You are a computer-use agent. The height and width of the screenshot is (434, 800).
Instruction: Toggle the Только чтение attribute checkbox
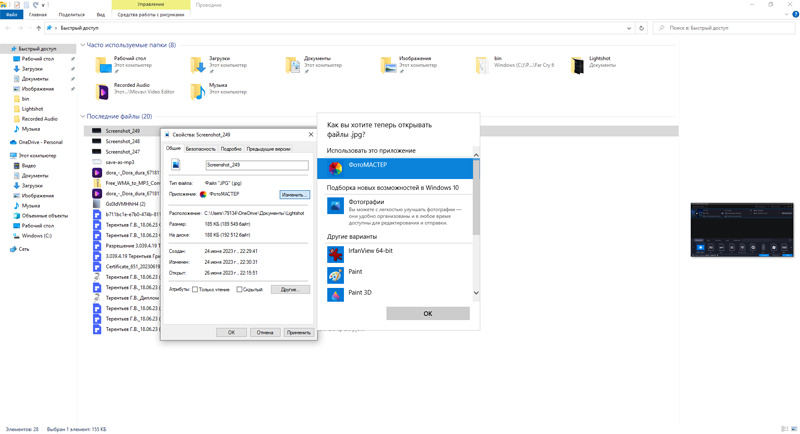point(195,290)
